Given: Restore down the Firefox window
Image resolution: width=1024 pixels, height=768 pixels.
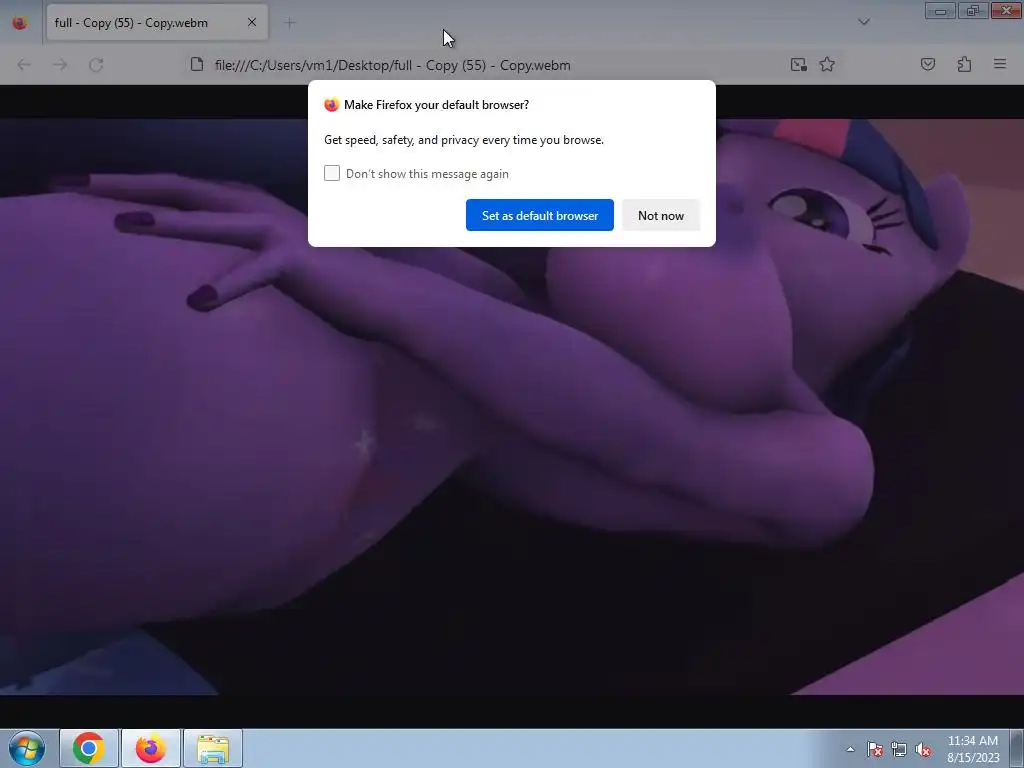Looking at the screenshot, I should coord(973,10).
